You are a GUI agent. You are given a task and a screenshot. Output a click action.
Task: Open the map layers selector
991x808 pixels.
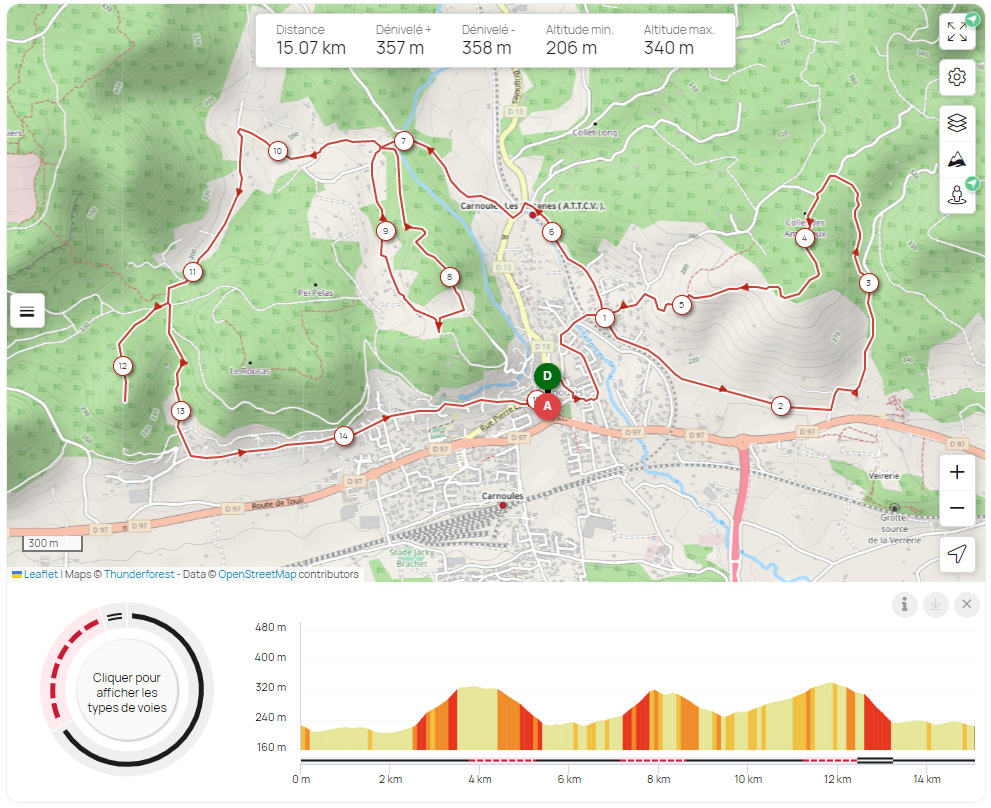[957, 123]
